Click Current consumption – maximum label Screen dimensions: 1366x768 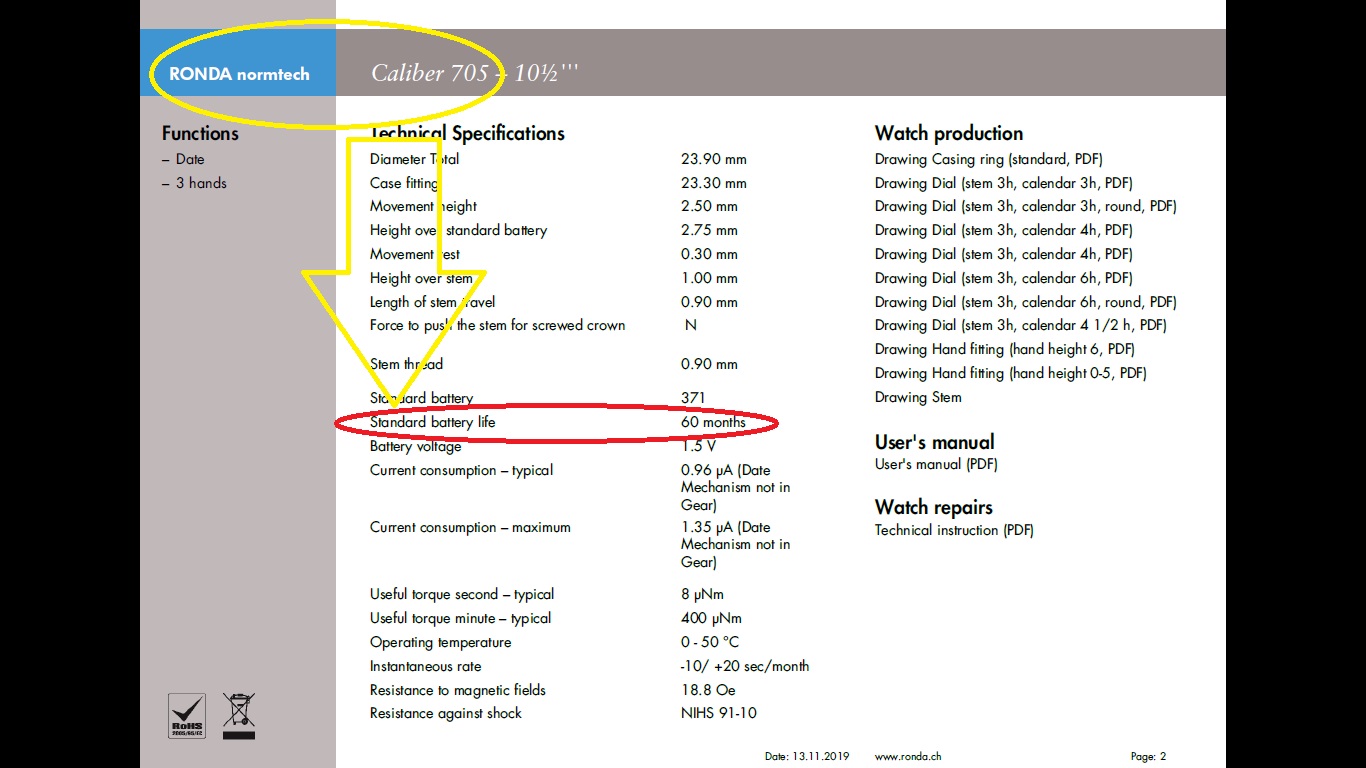click(470, 527)
